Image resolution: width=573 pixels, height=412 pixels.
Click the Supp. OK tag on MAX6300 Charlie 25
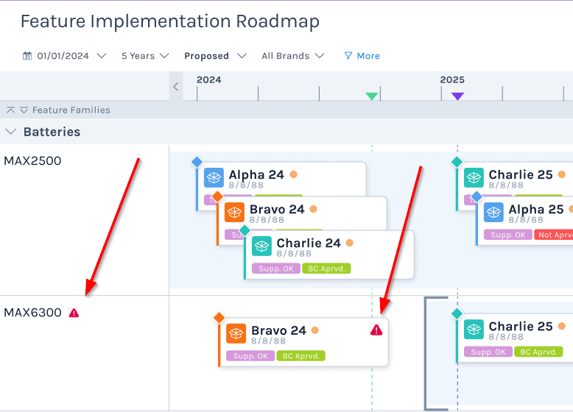(488, 352)
